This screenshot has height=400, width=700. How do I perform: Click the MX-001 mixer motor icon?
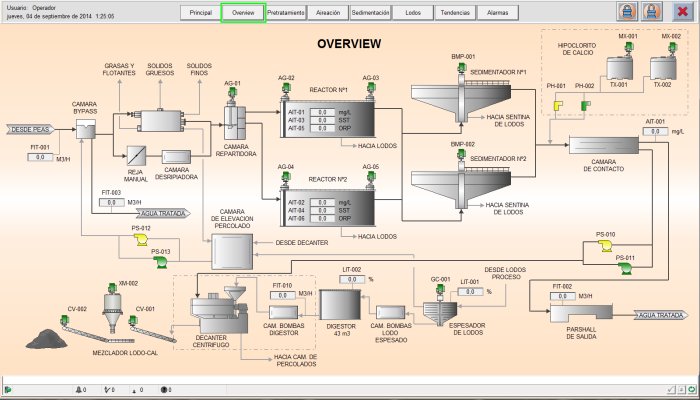click(x=627, y=48)
